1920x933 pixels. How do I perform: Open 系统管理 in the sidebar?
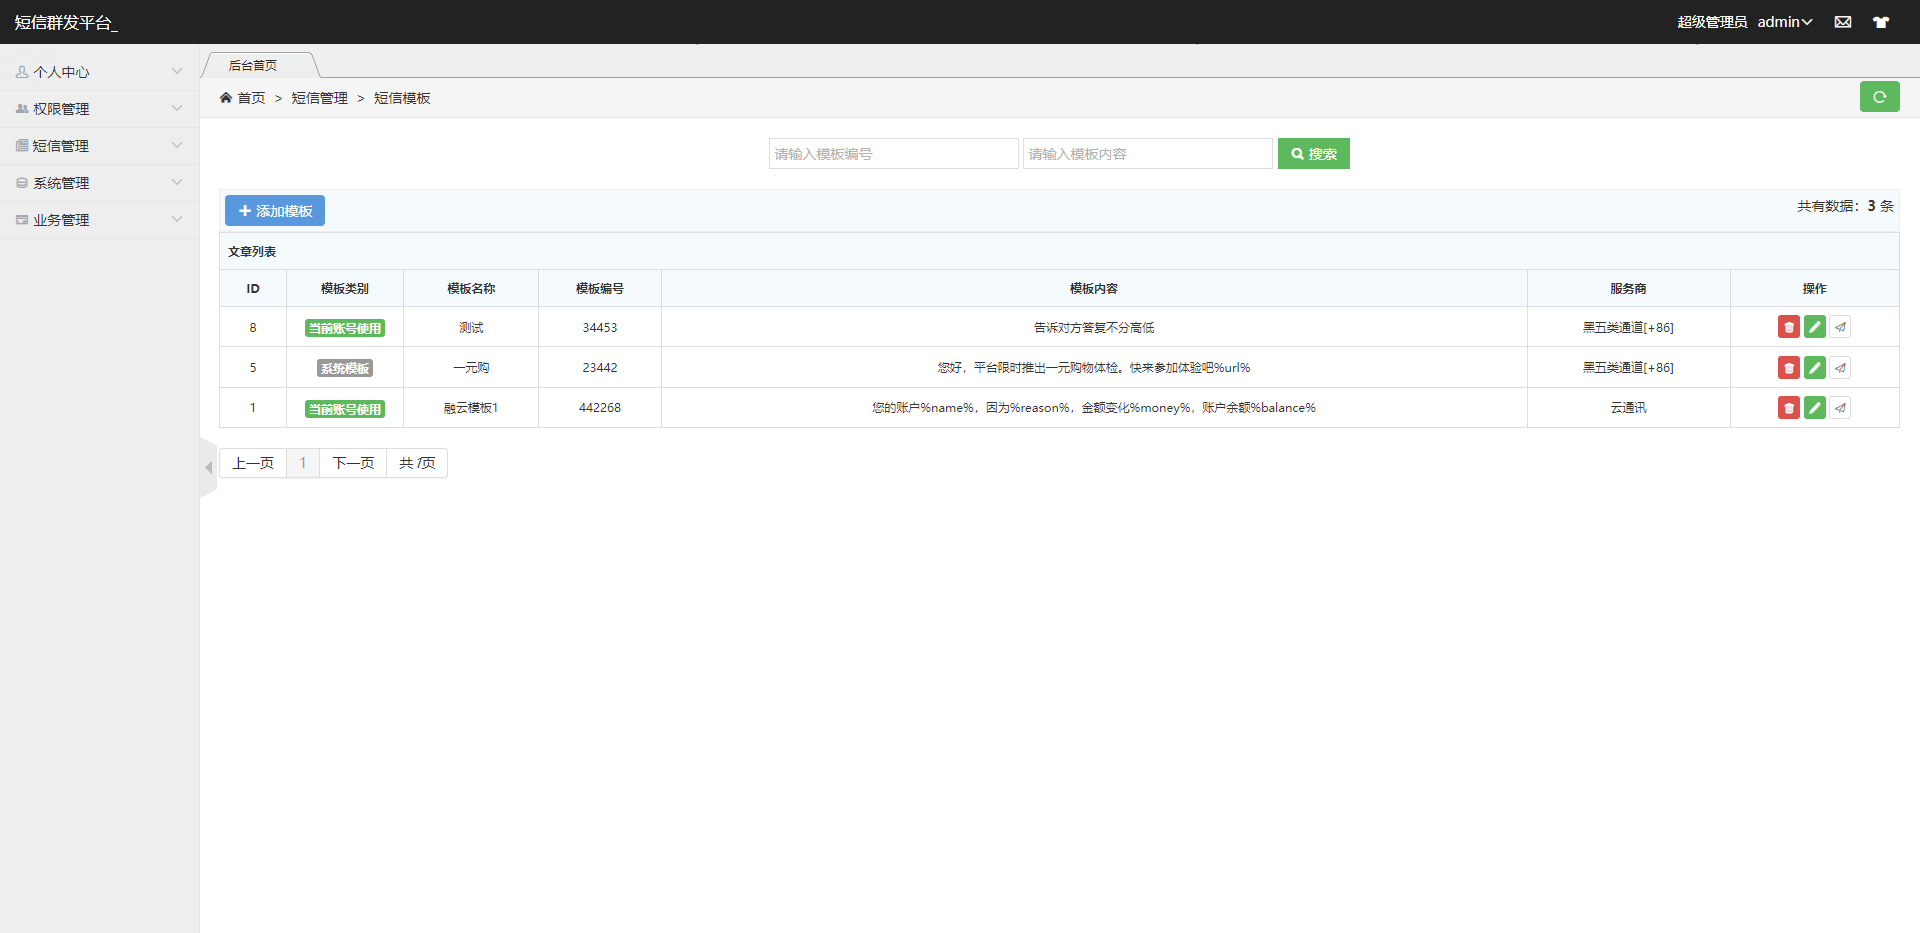pyautogui.click(x=100, y=183)
